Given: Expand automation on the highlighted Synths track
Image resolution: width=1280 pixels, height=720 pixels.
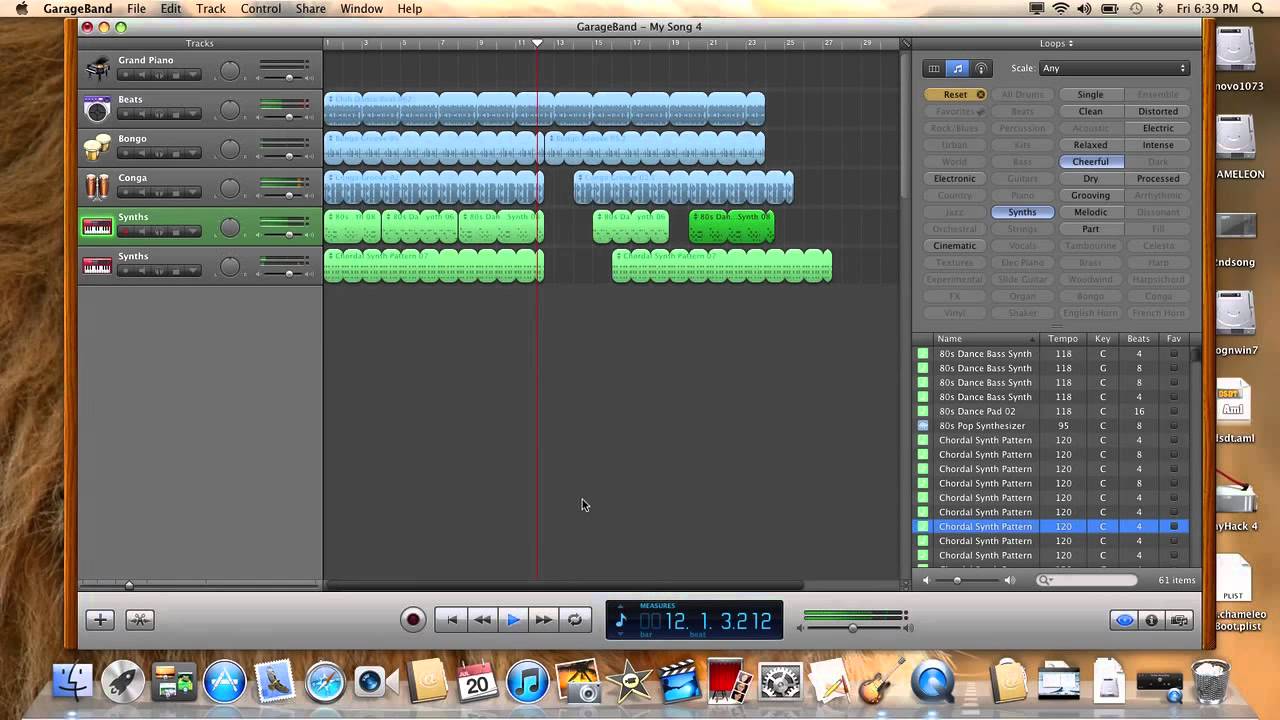Looking at the screenshot, I should click(193, 232).
